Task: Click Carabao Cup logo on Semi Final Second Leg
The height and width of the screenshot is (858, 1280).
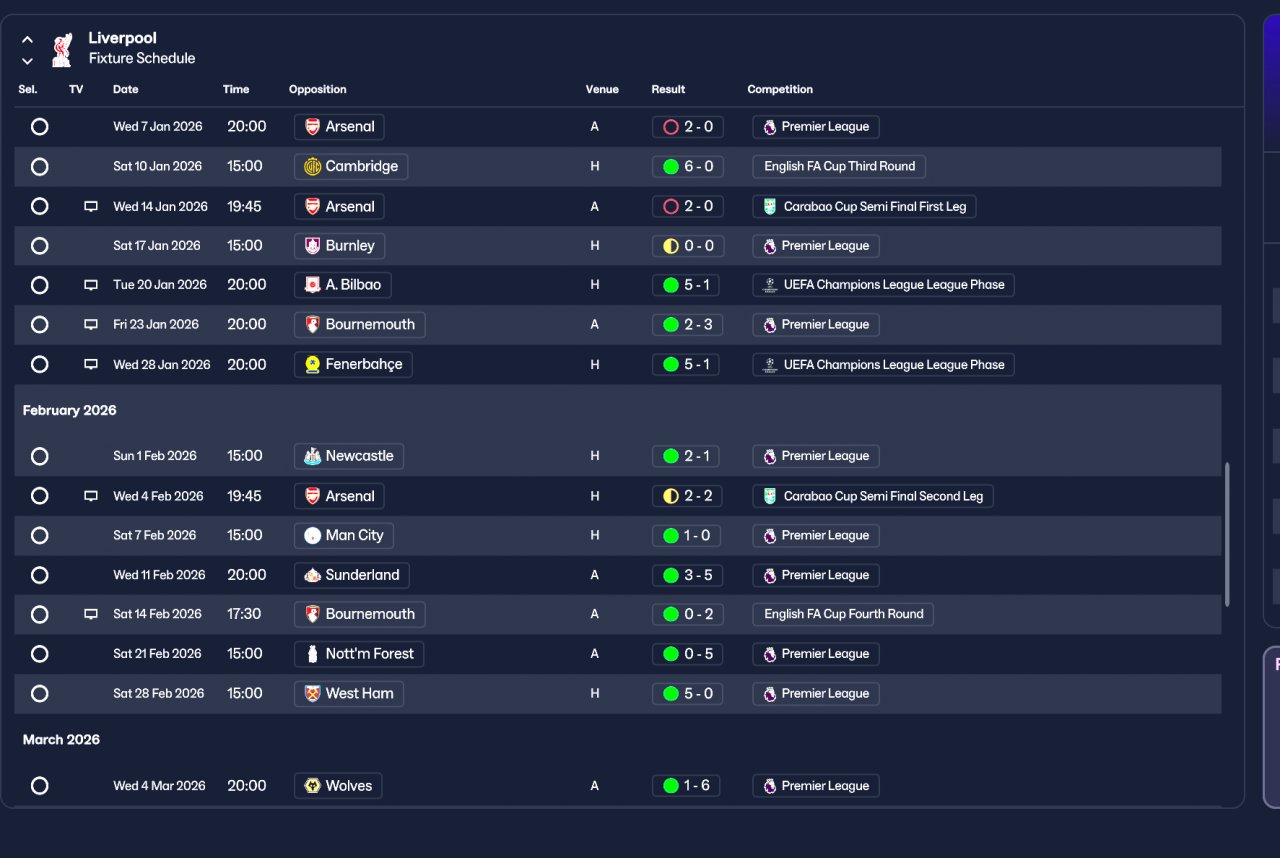Action: click(769, 496)
